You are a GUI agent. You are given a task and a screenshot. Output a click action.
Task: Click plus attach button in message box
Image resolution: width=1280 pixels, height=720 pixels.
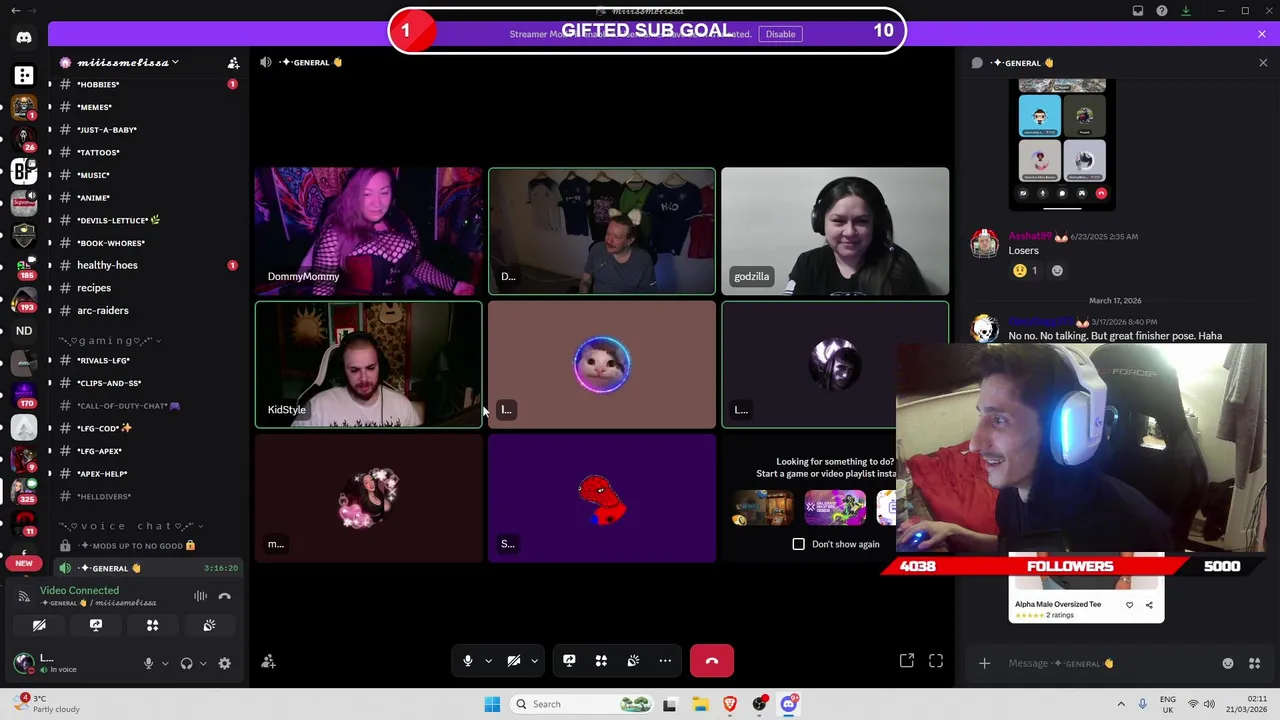click(984, 663)
